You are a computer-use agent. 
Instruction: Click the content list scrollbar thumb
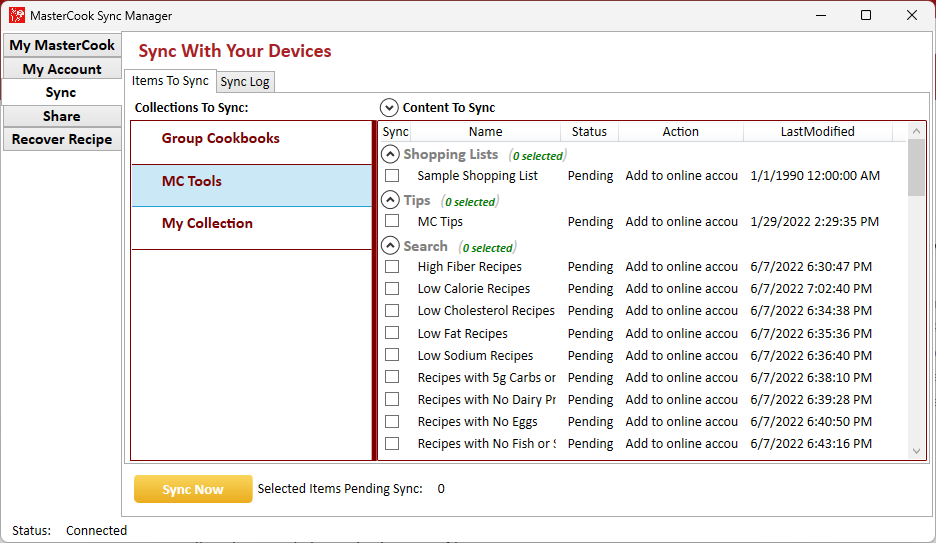pos(916,167)
